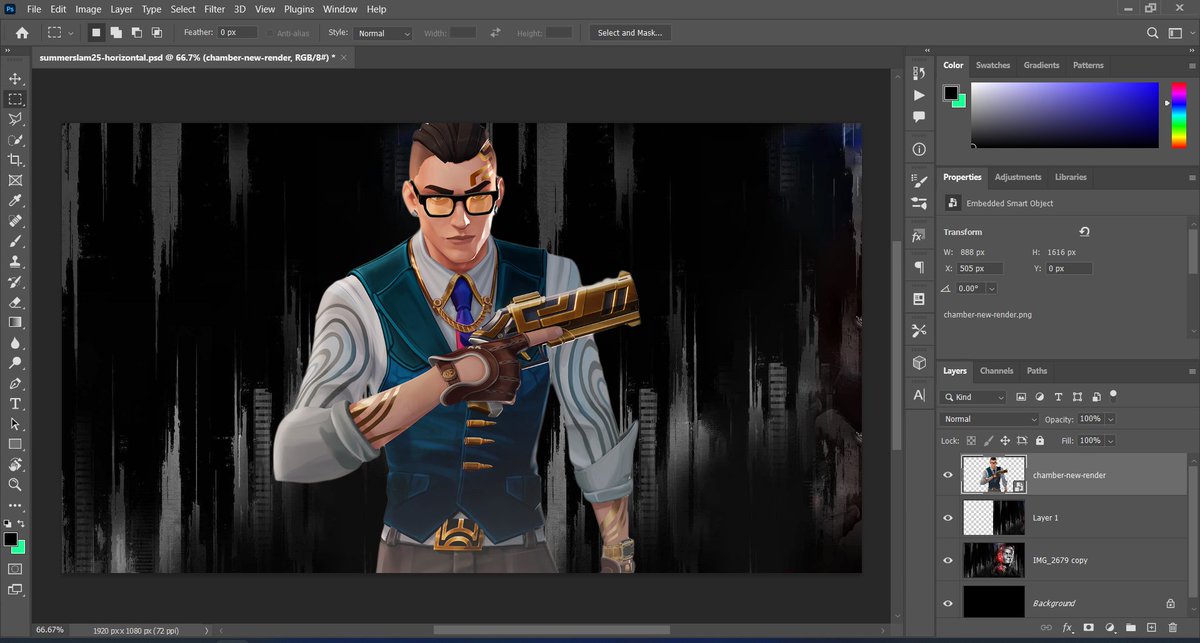
Task: Add a layer mask
Action: click(x=1088, y=628)
